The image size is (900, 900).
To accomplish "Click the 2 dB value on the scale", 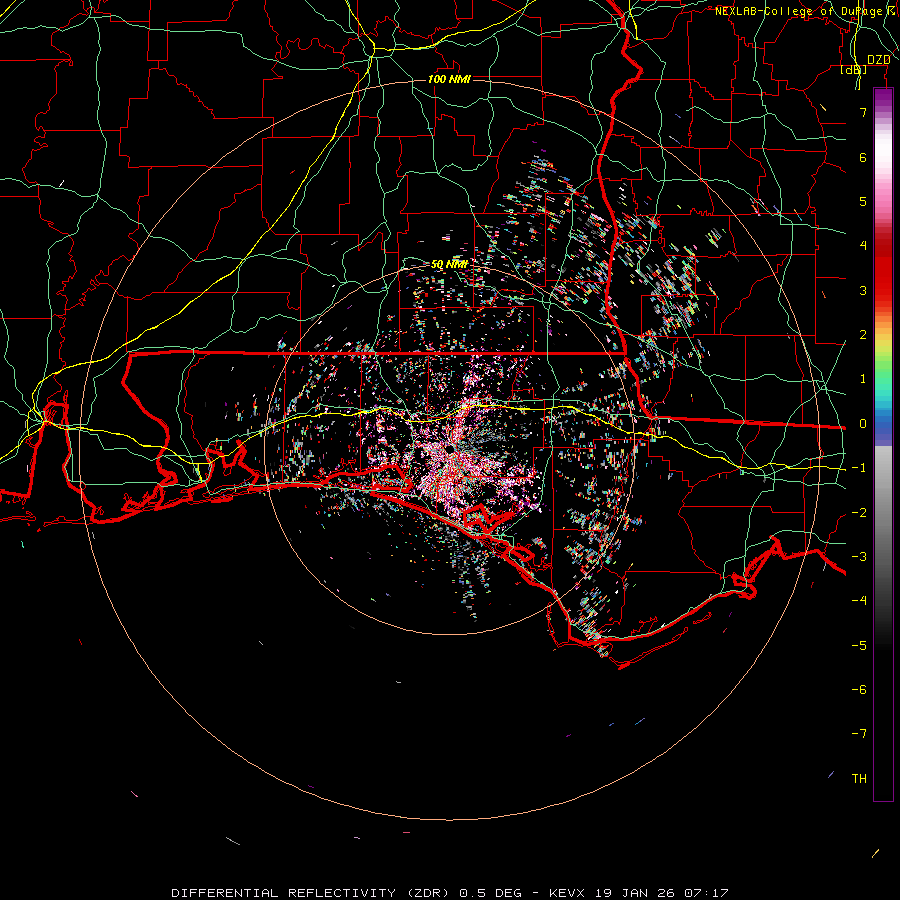I will 863,335.
